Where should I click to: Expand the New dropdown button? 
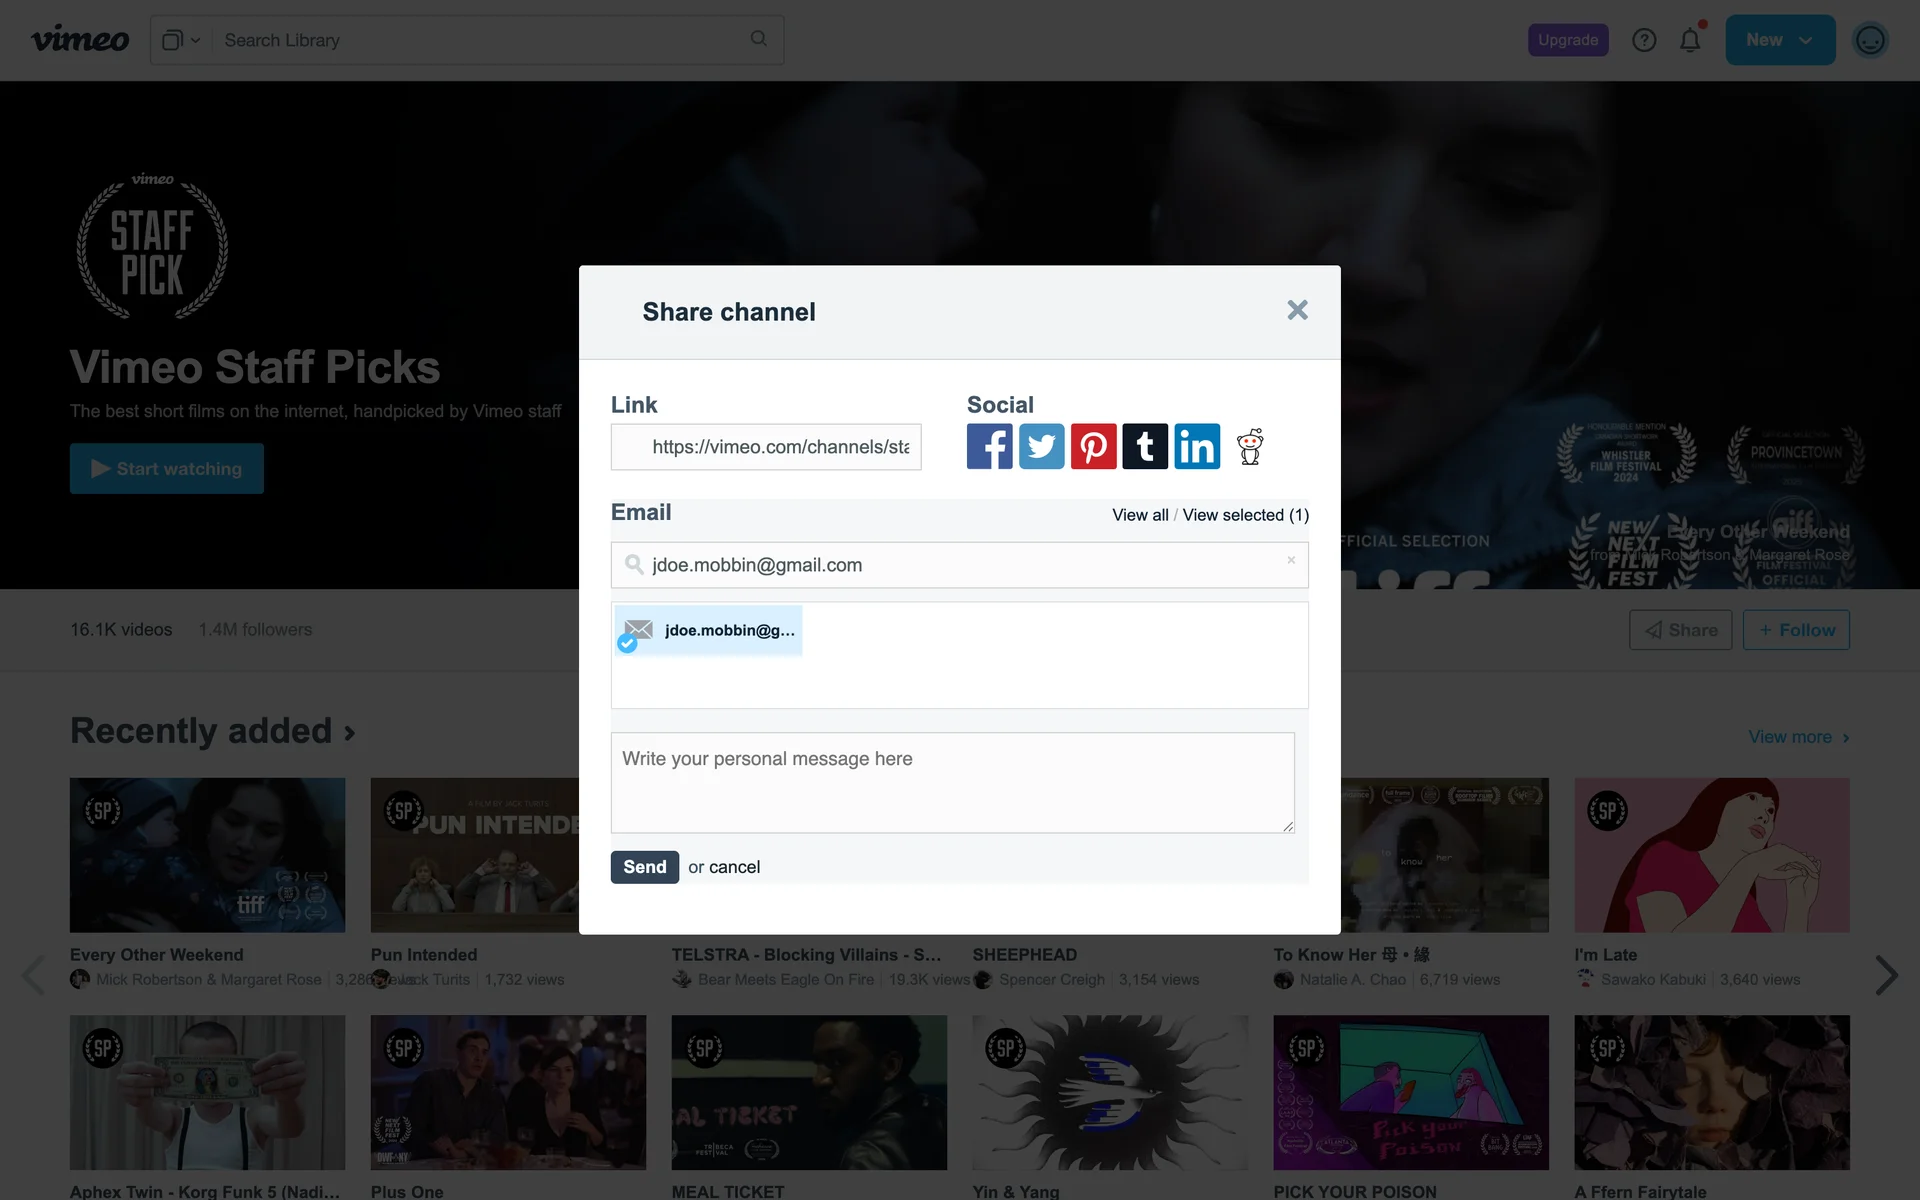point(1779,40)
